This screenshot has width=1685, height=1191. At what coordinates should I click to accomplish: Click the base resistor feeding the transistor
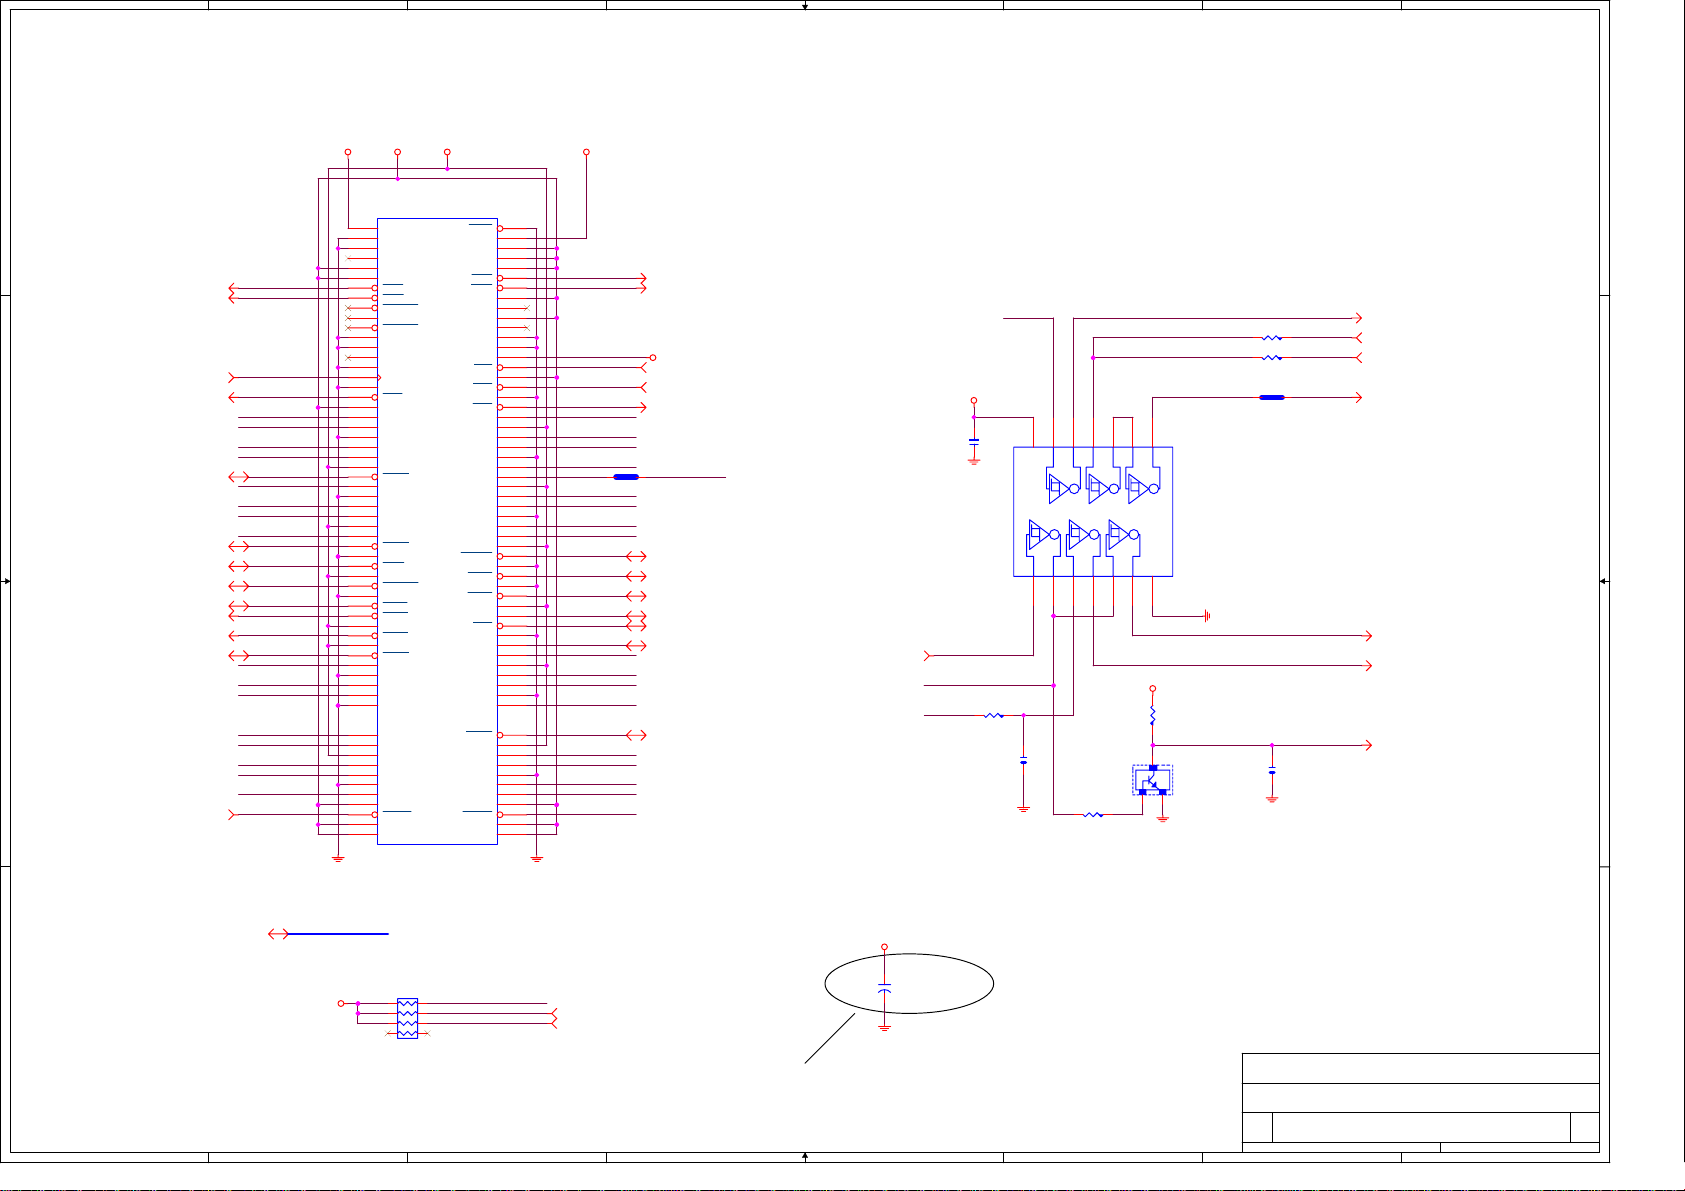point(1094,815)
